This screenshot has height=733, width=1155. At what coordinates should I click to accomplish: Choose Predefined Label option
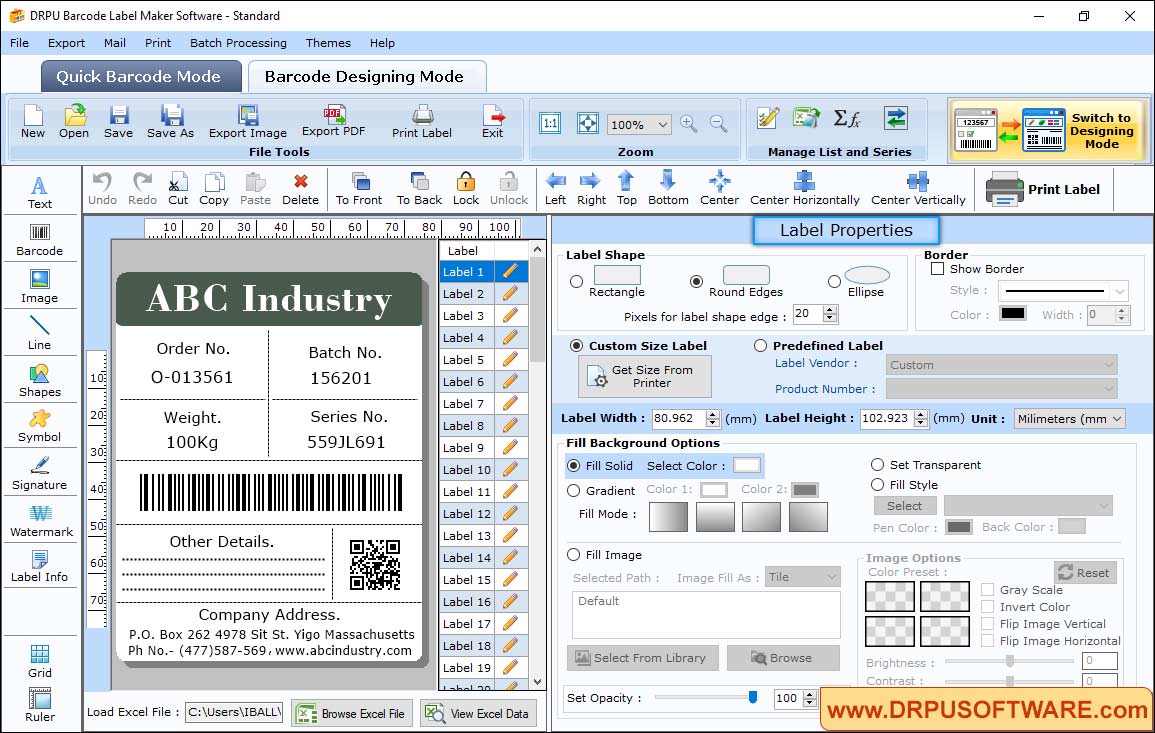pyautogui.click(x=760, y=346)
